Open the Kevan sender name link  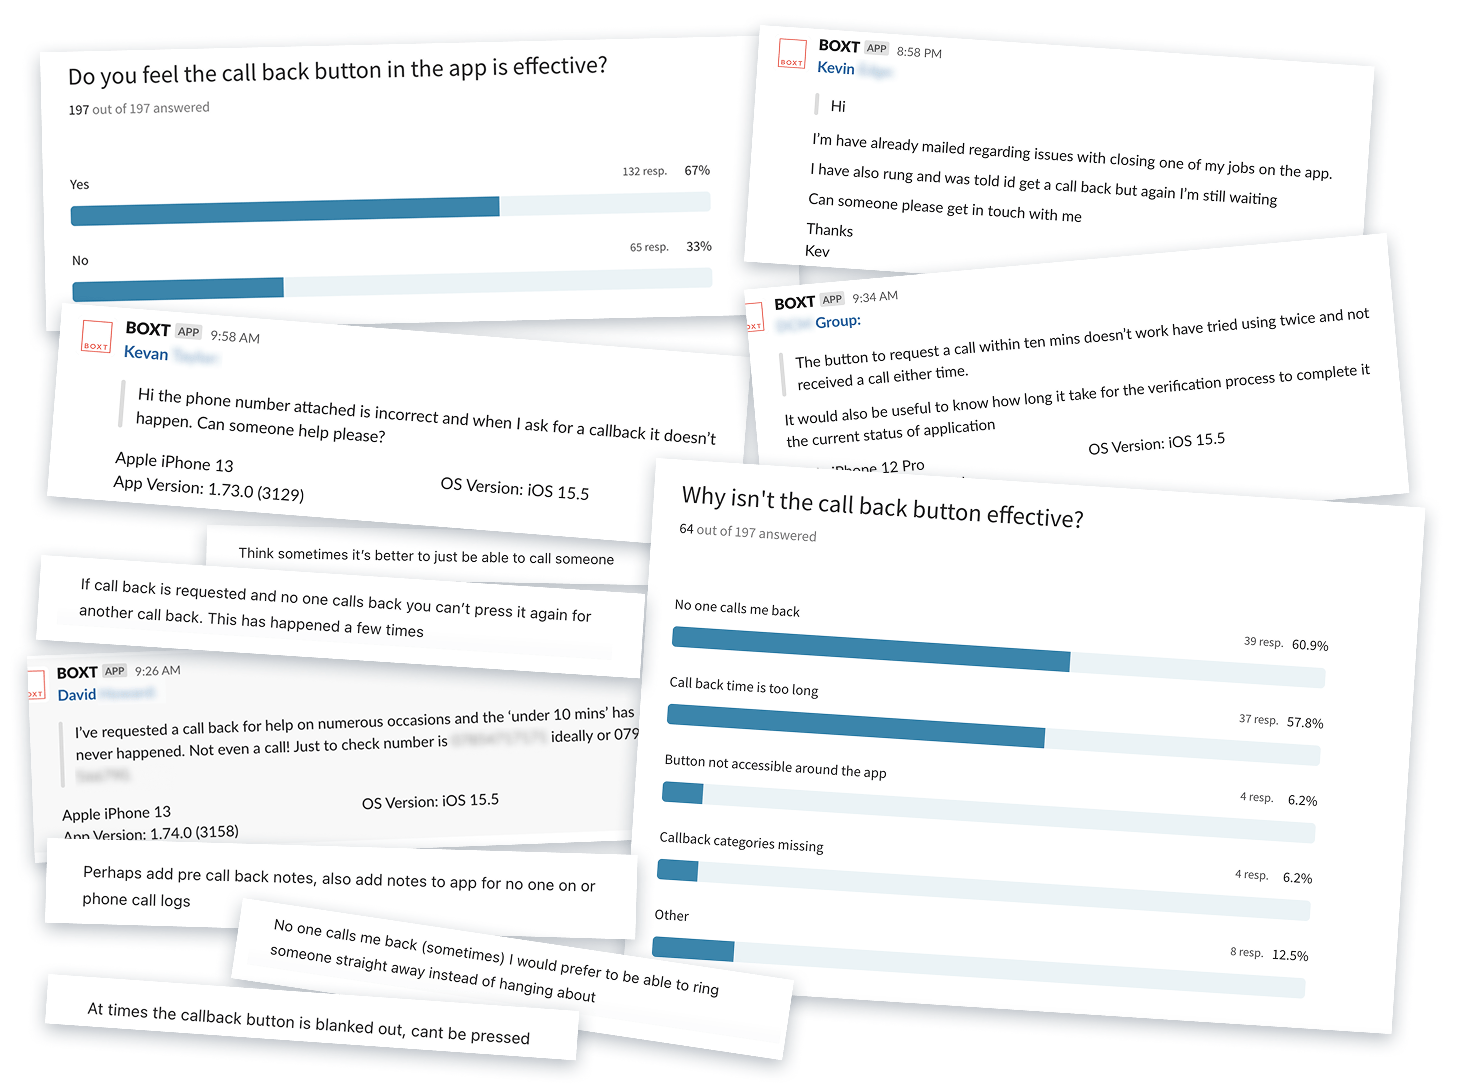point(146,353)
